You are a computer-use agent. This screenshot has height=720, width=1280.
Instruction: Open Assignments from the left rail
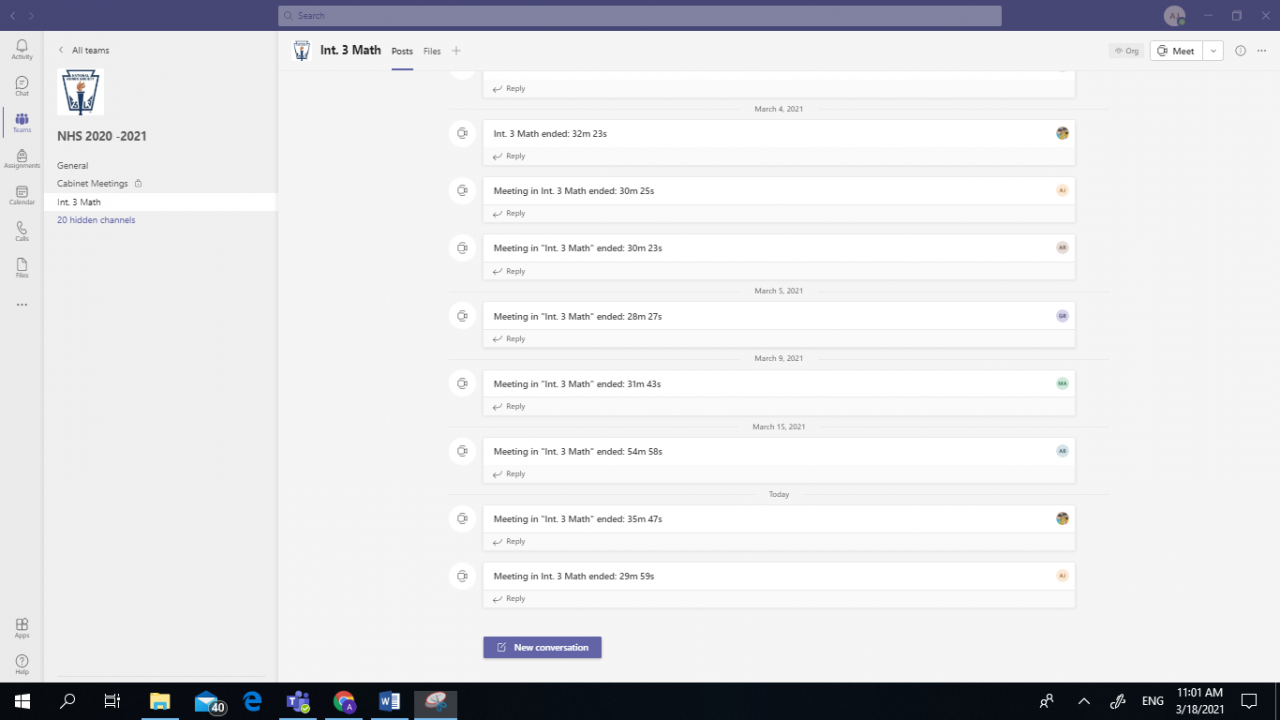point(21,159)
